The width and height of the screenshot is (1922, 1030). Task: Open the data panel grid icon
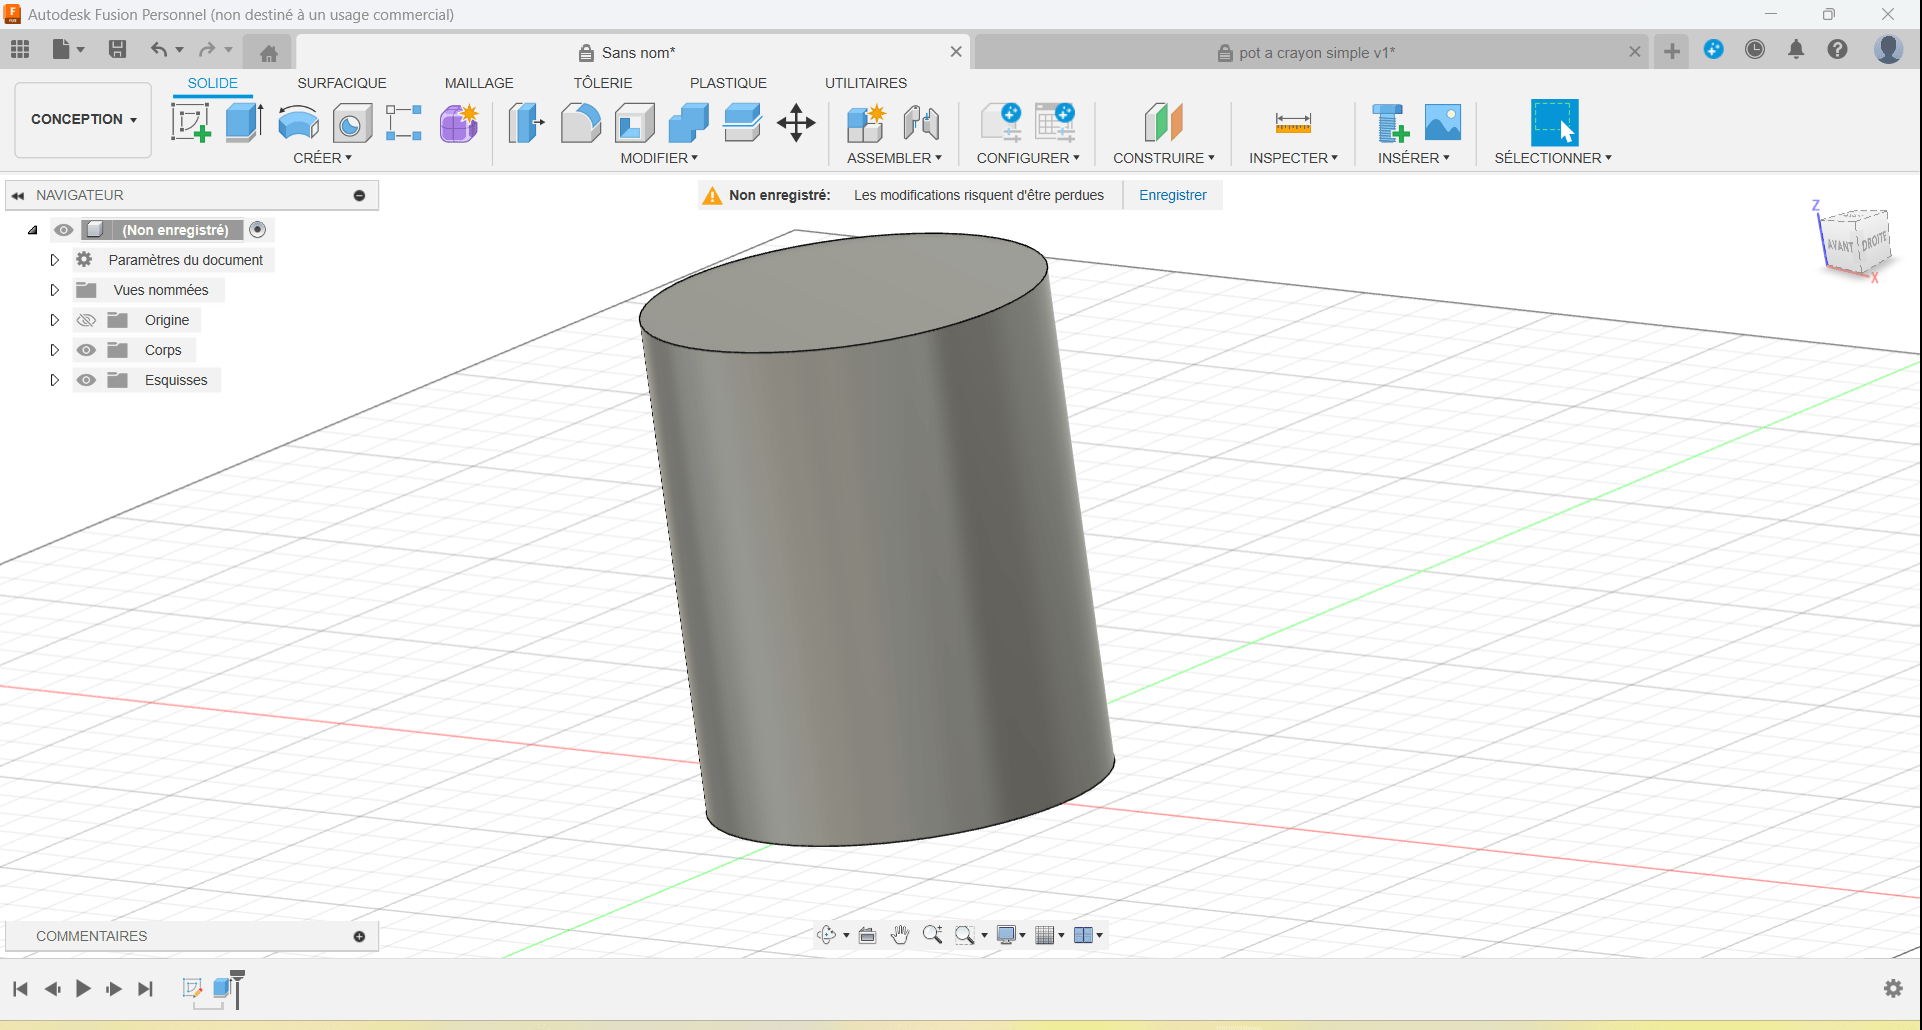click(x=20, y=49)
